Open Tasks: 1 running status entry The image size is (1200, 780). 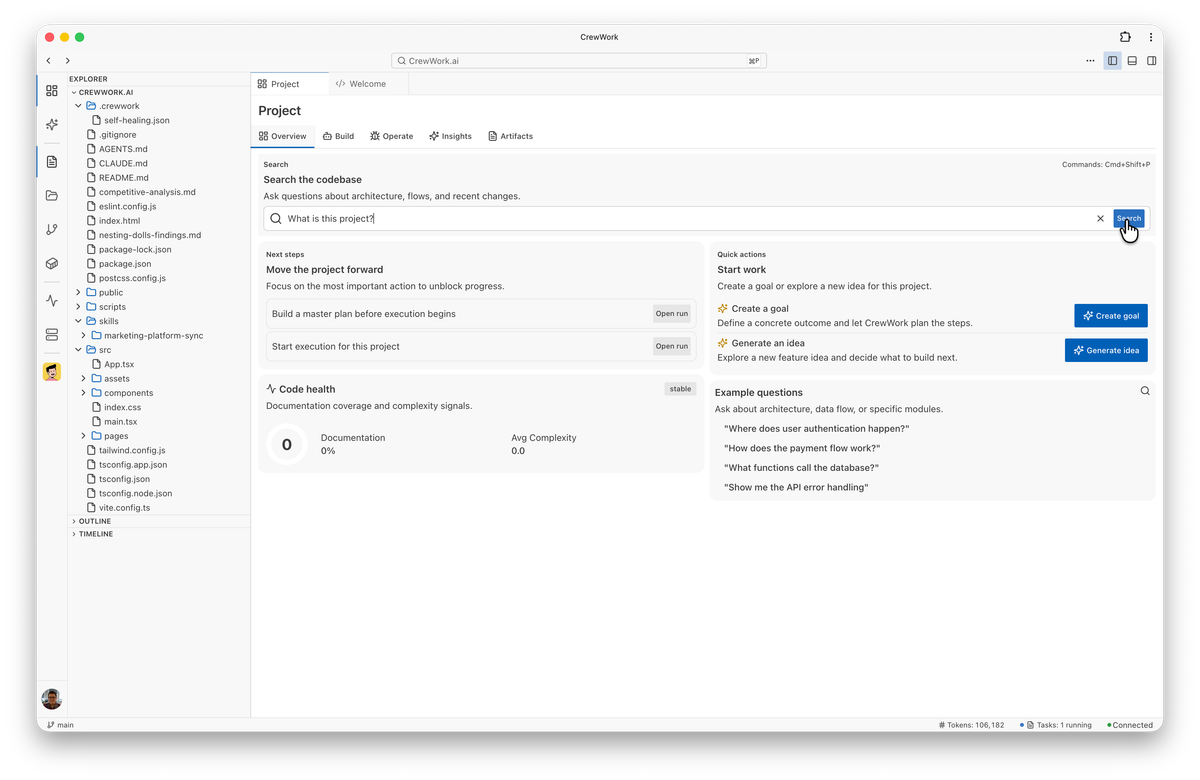point(1056,725)
